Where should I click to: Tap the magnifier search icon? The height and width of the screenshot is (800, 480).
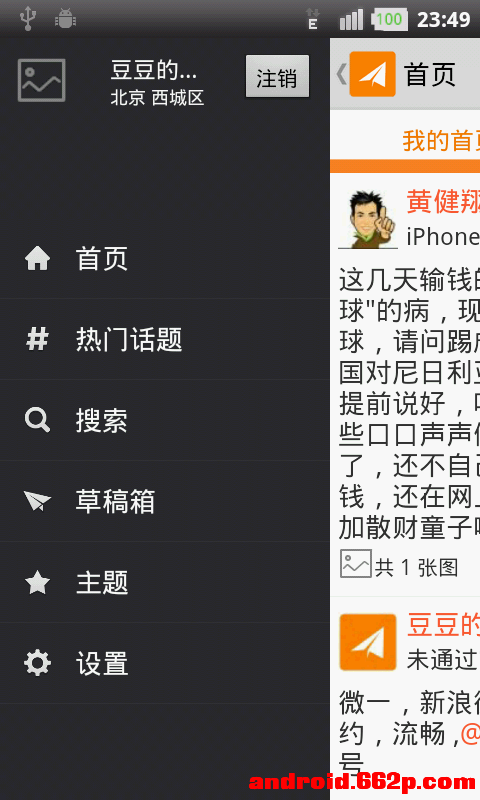38,420
